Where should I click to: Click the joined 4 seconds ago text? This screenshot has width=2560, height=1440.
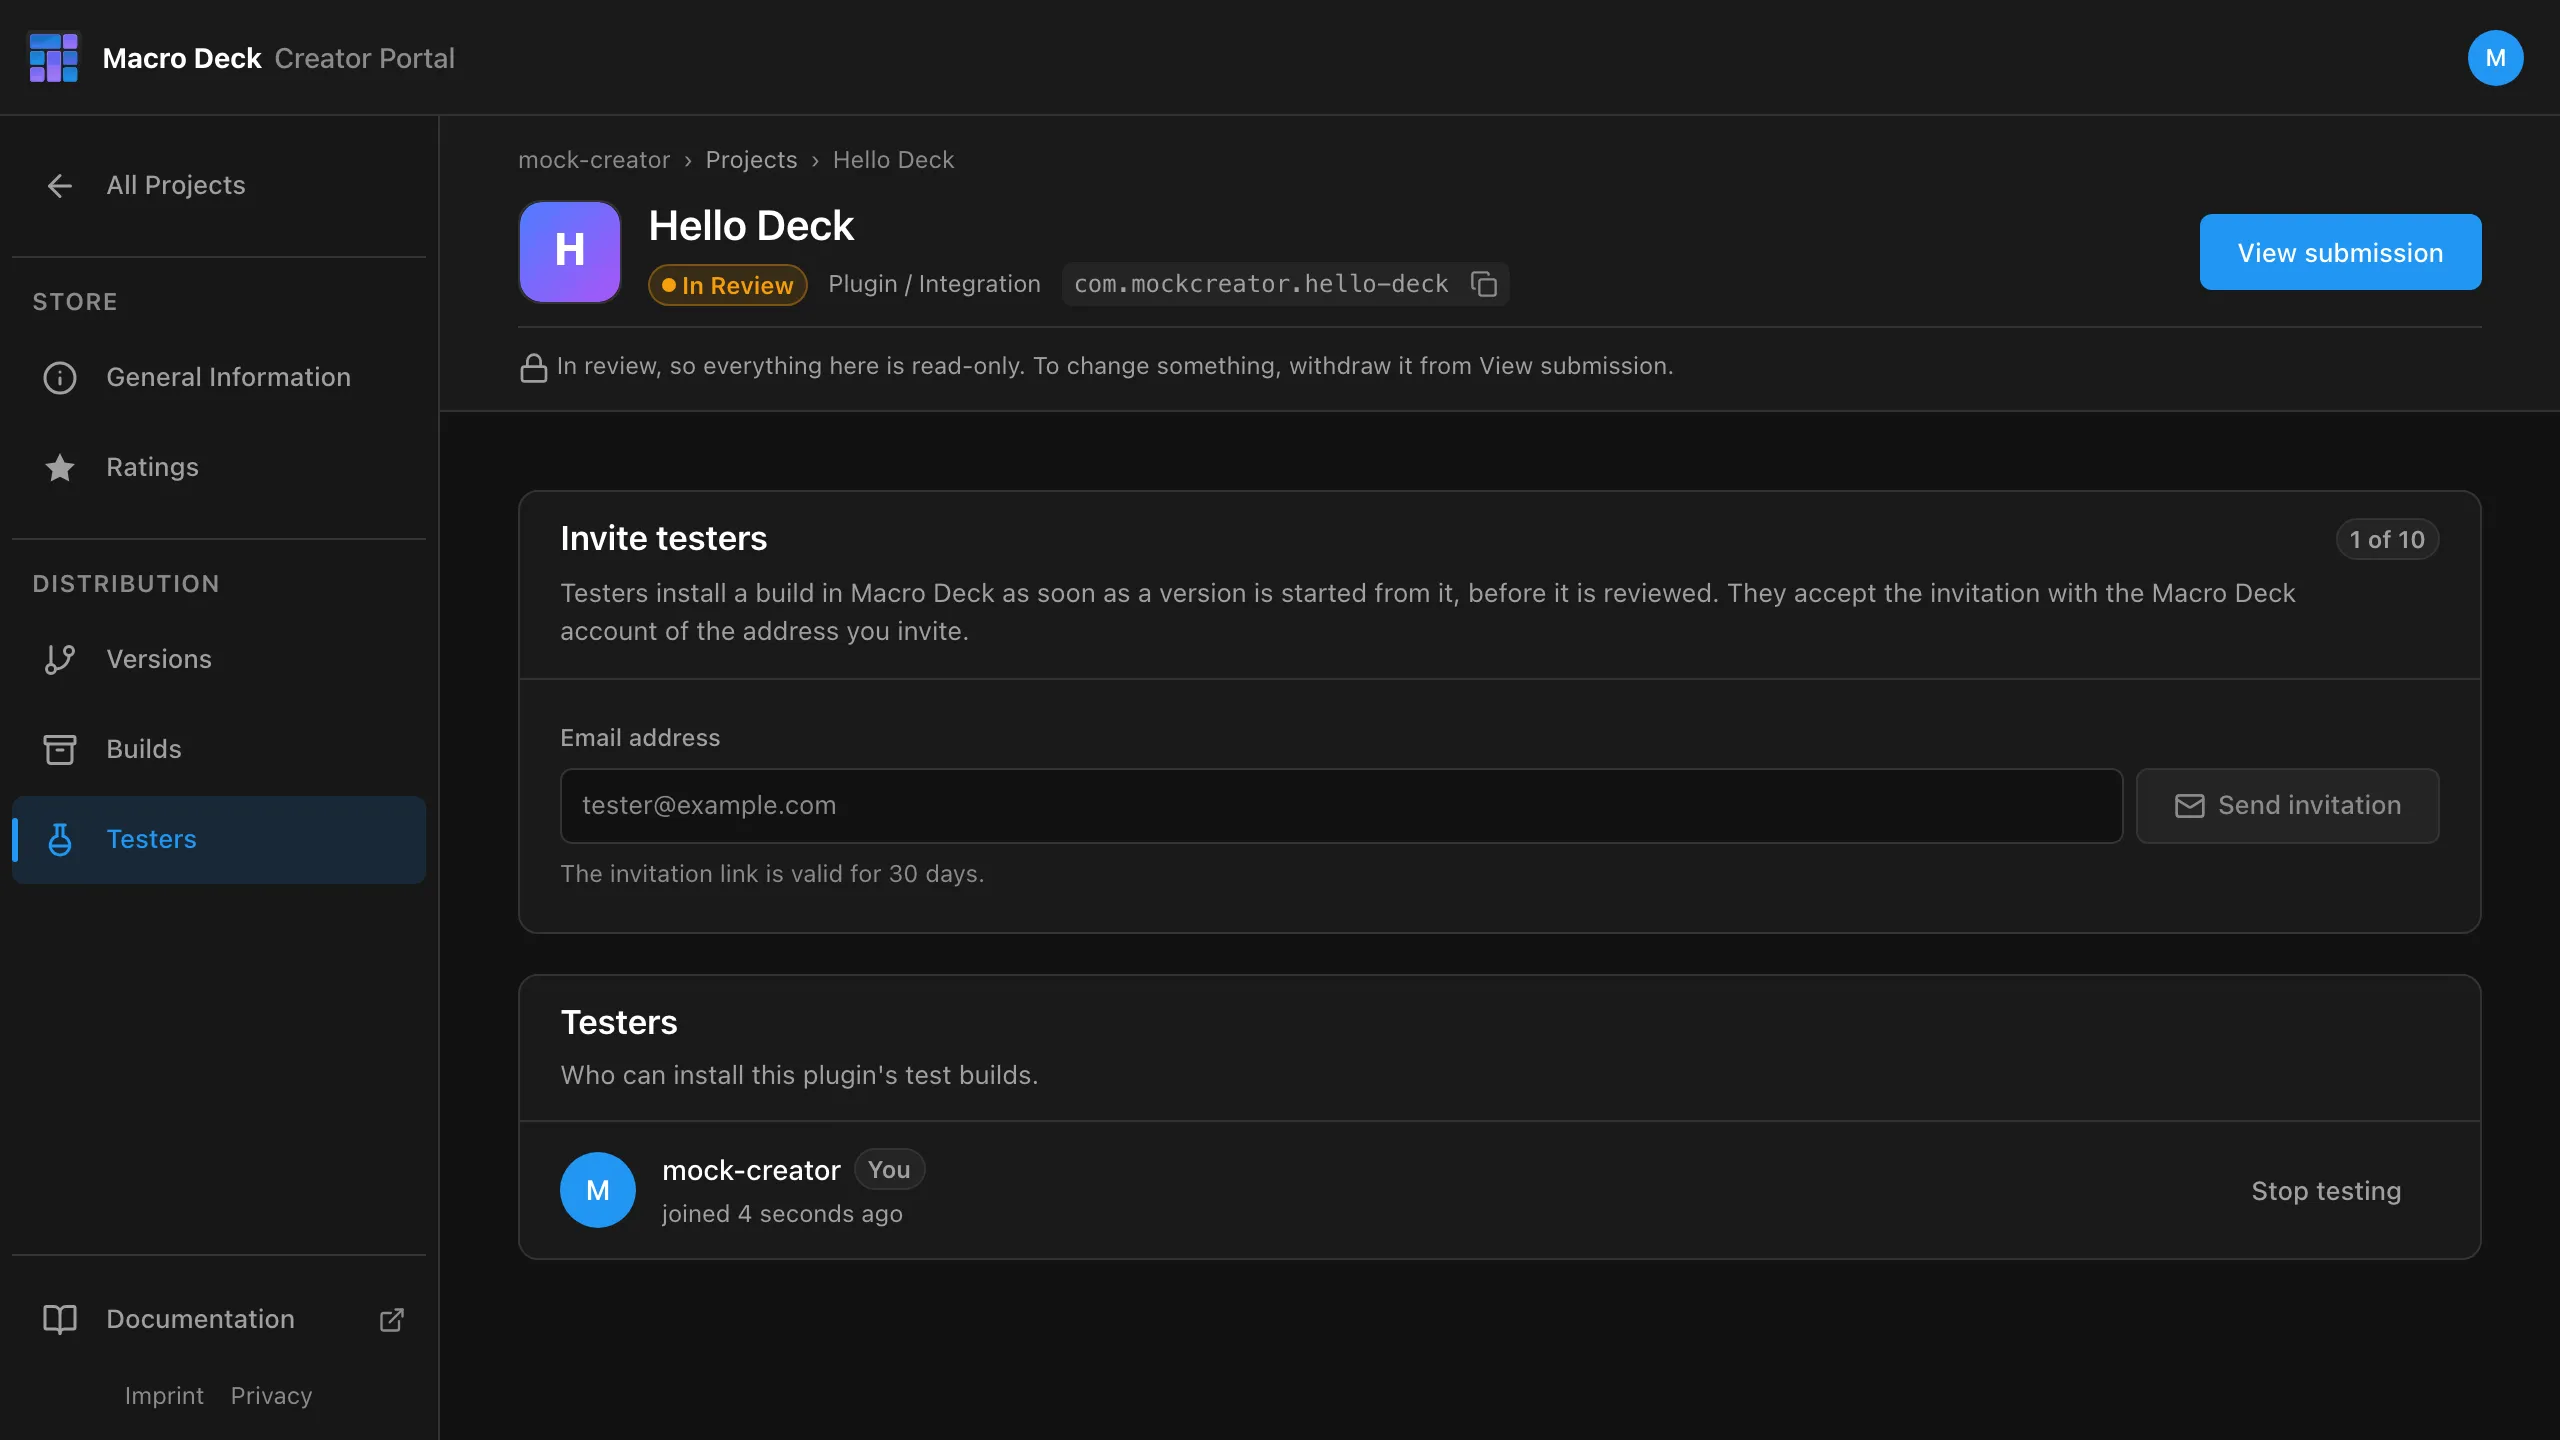781,1214
